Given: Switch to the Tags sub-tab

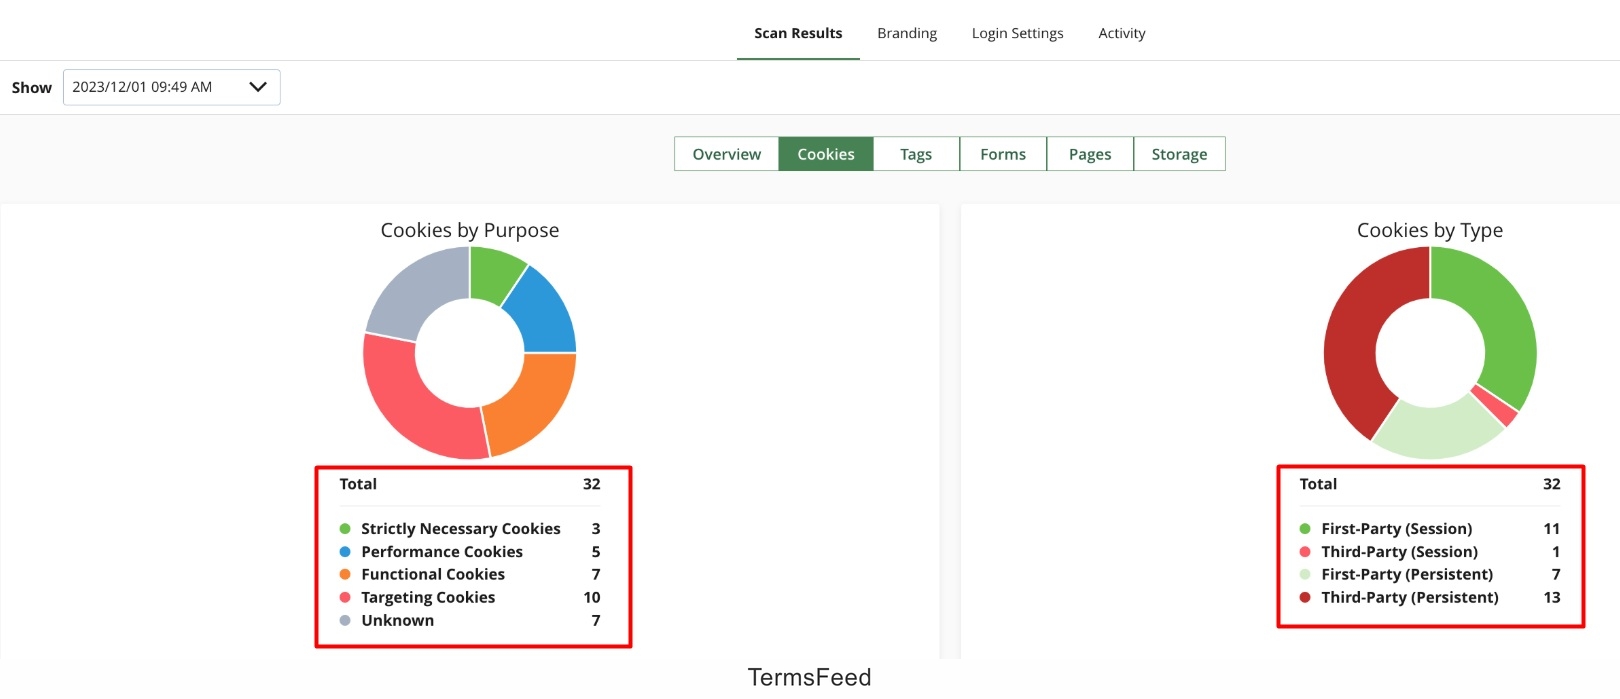Looking at the screenshot, I should 916,154.
